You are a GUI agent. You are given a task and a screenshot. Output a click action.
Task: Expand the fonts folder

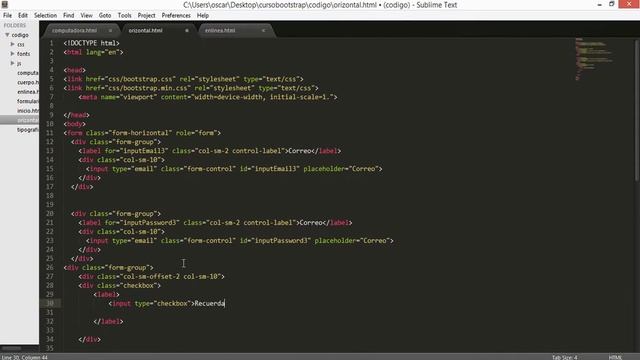coord(12,53)
